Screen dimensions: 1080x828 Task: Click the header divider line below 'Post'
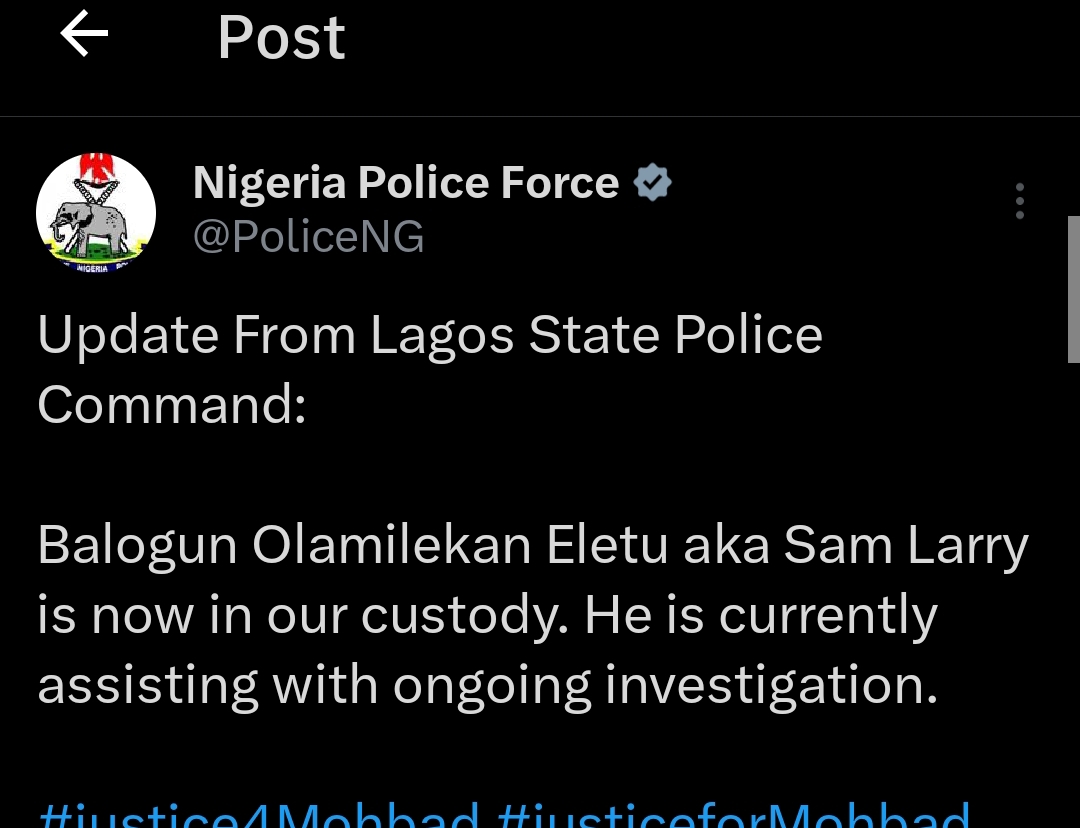pyautogui.click(x=540, y=117)
